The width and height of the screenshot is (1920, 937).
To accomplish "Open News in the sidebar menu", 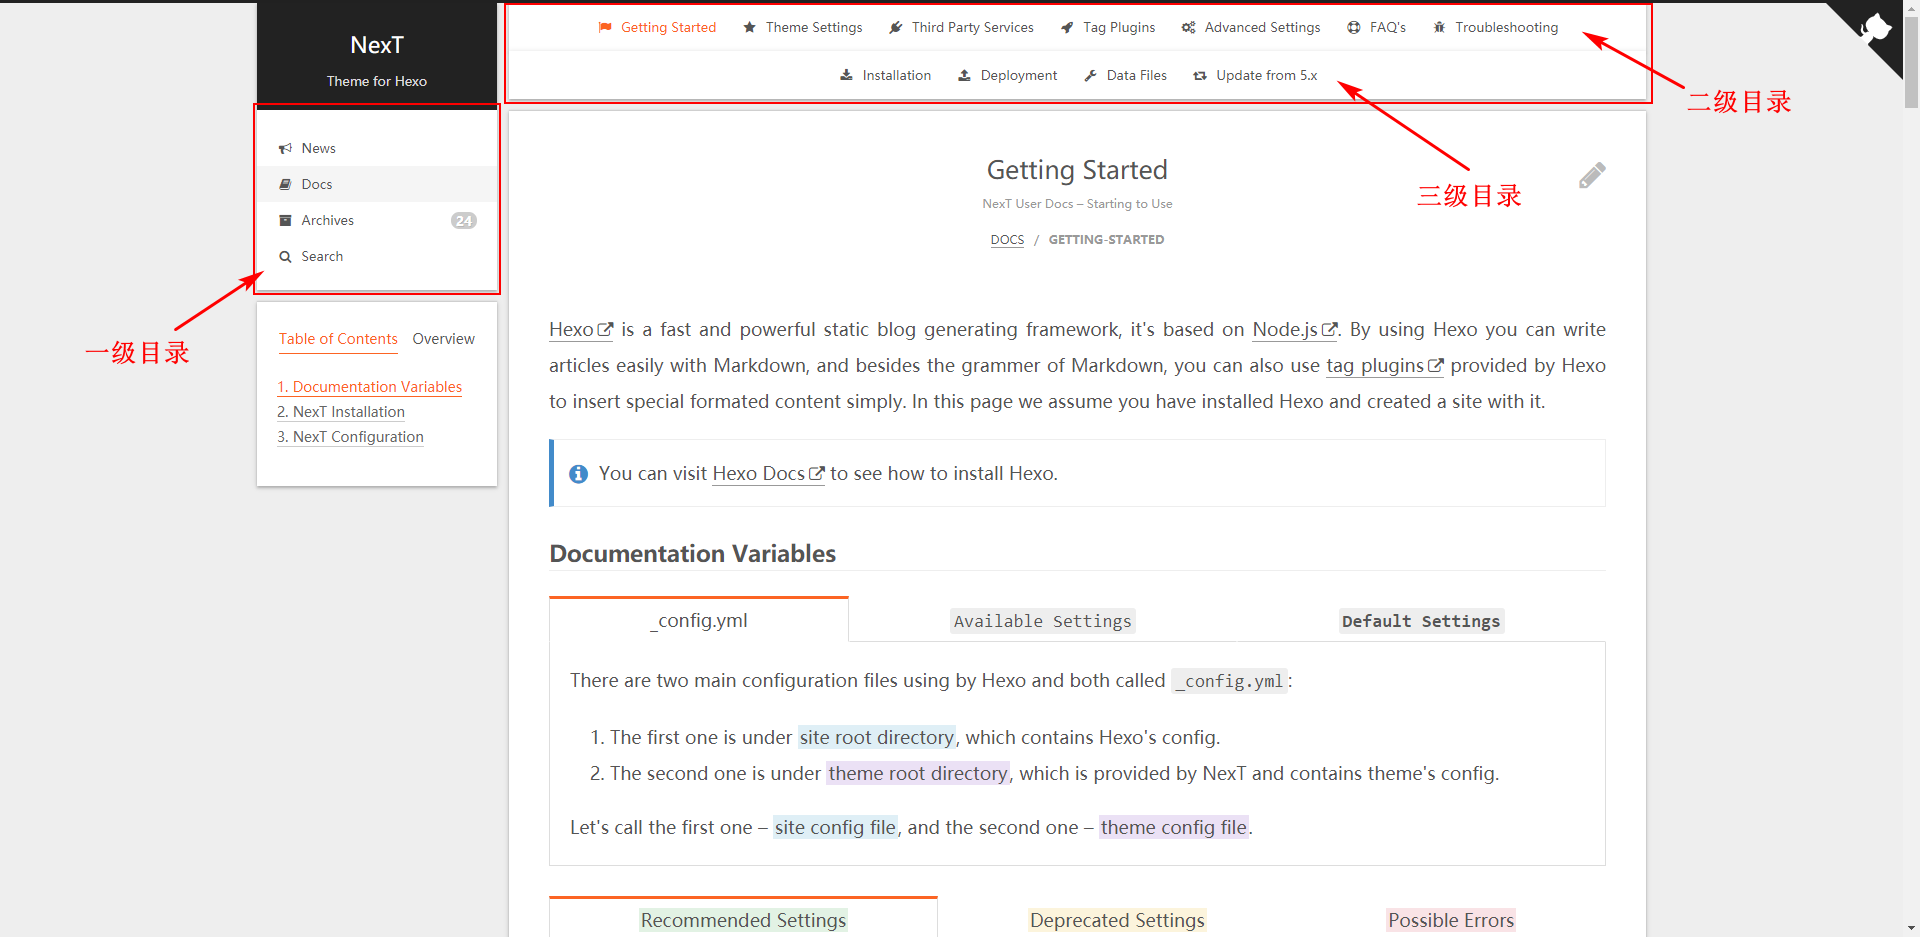I will pyautogui.click(x=377, y=148).
